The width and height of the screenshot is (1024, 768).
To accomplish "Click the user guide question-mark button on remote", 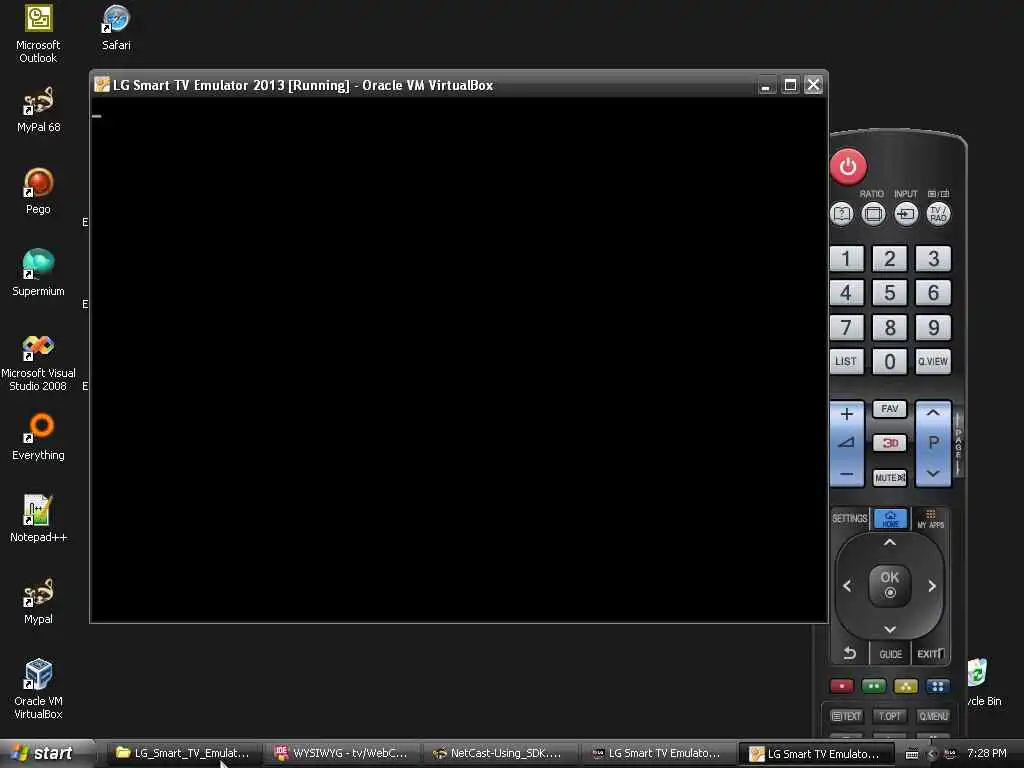I will [842, 214].
